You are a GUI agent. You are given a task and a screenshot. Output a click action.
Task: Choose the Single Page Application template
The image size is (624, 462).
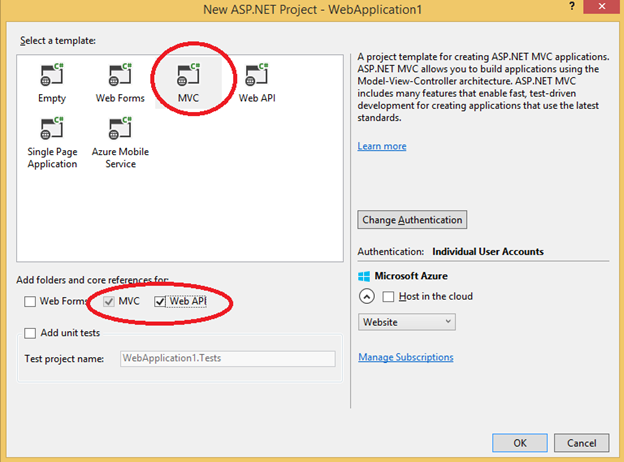52,142
